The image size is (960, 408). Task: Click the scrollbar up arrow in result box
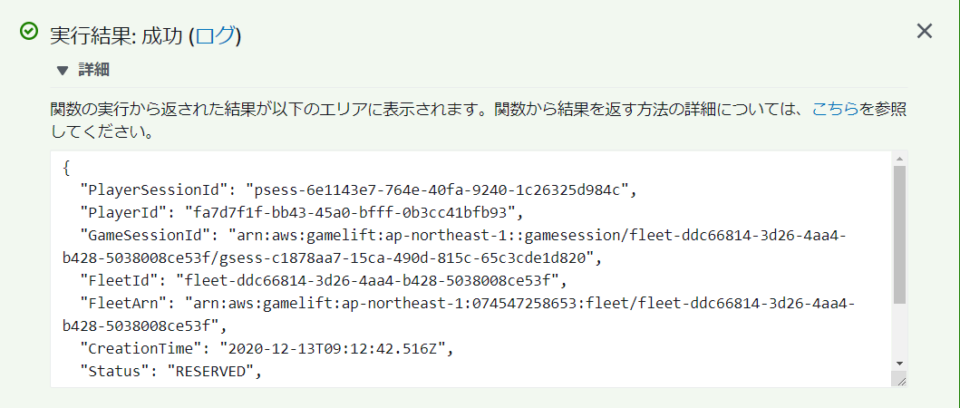899,158
